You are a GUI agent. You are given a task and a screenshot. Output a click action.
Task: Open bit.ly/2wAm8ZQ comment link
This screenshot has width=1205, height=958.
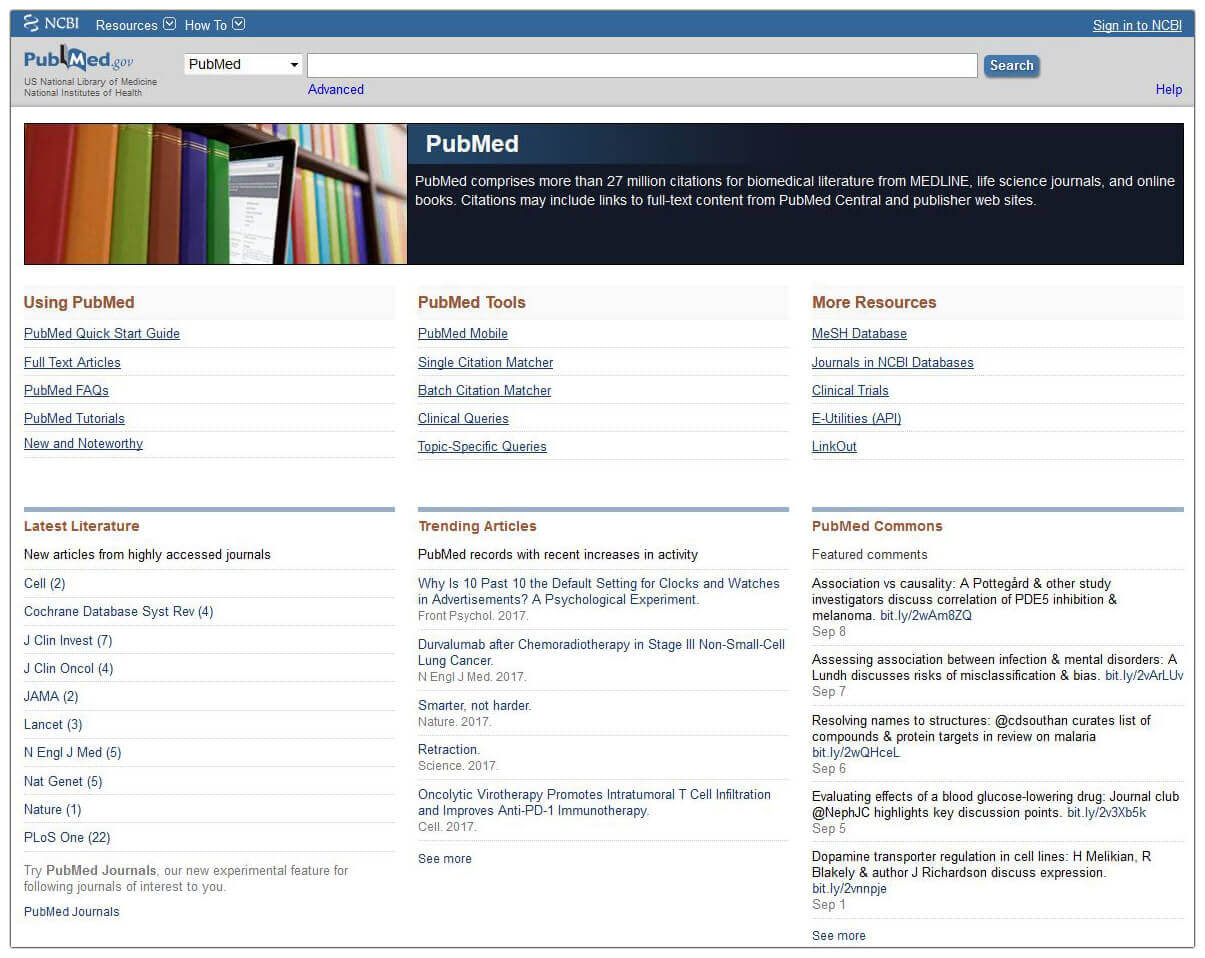(x=925, y=616)
